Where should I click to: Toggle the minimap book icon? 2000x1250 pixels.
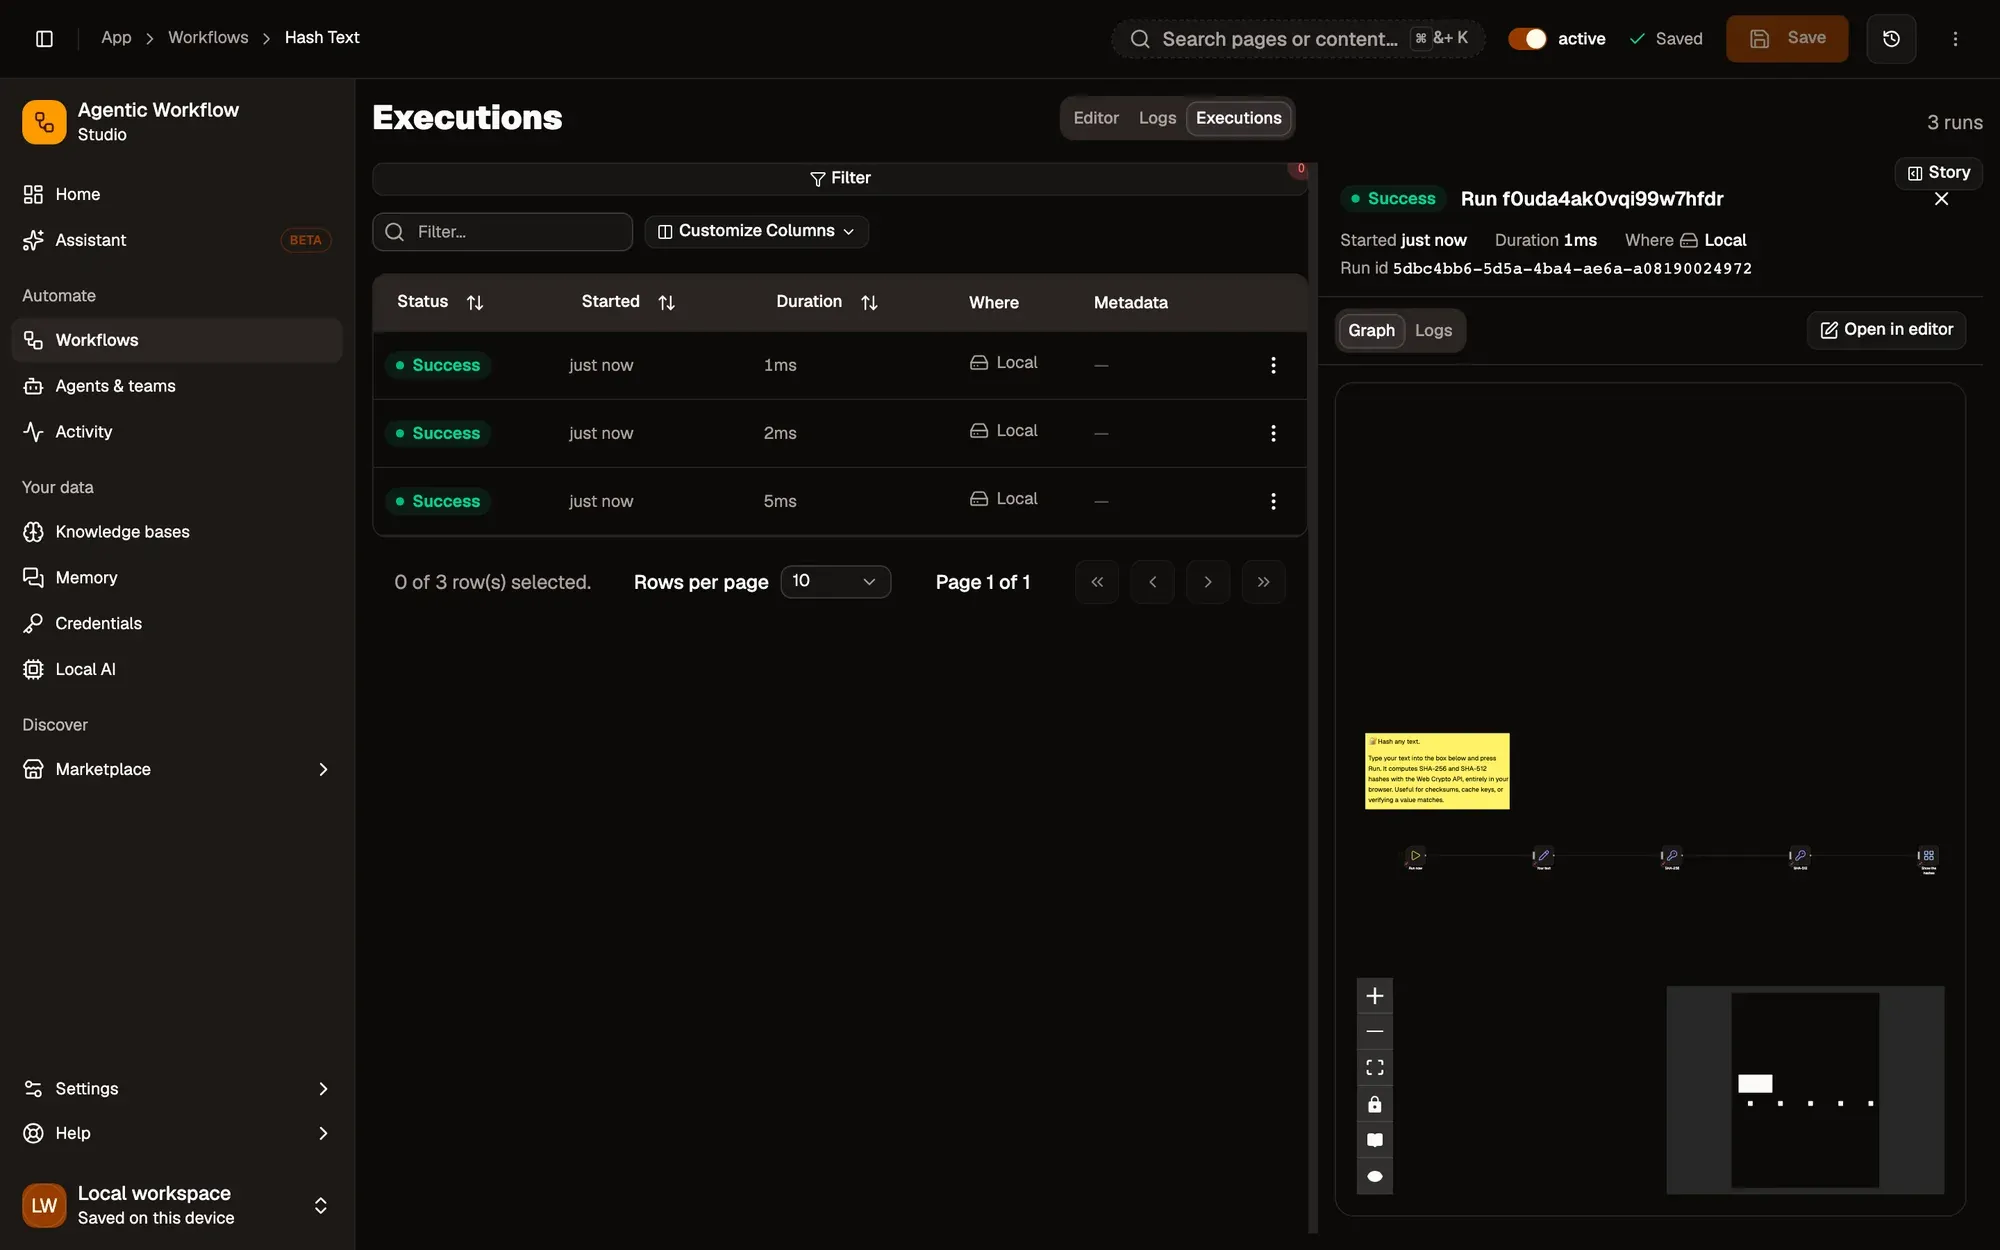(1375, 1140)
